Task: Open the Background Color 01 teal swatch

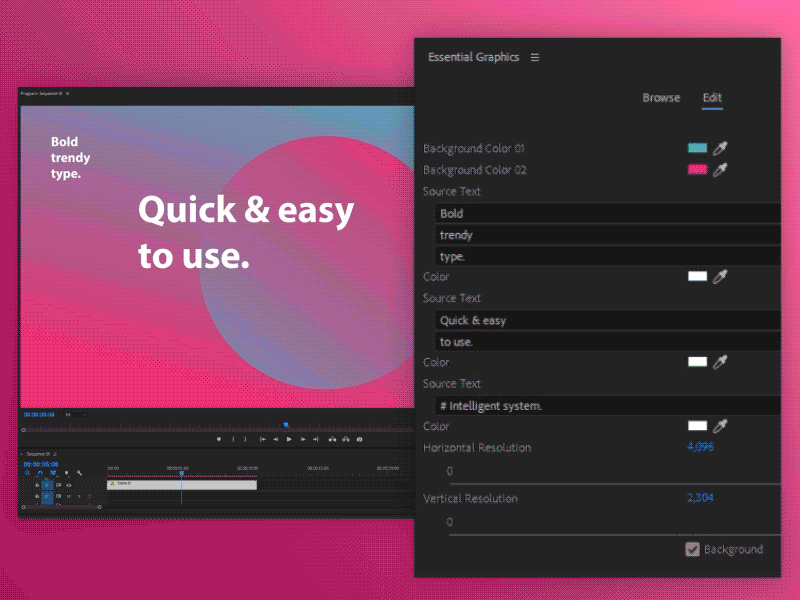Action: (697, 148)
